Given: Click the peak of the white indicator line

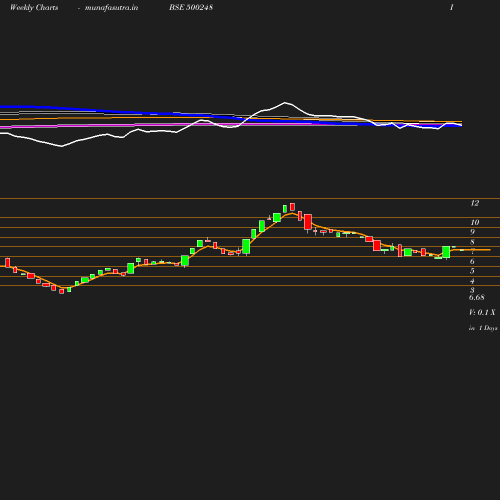Looking at the screenshot, I should pyautogui.click(x=285, y=103).
